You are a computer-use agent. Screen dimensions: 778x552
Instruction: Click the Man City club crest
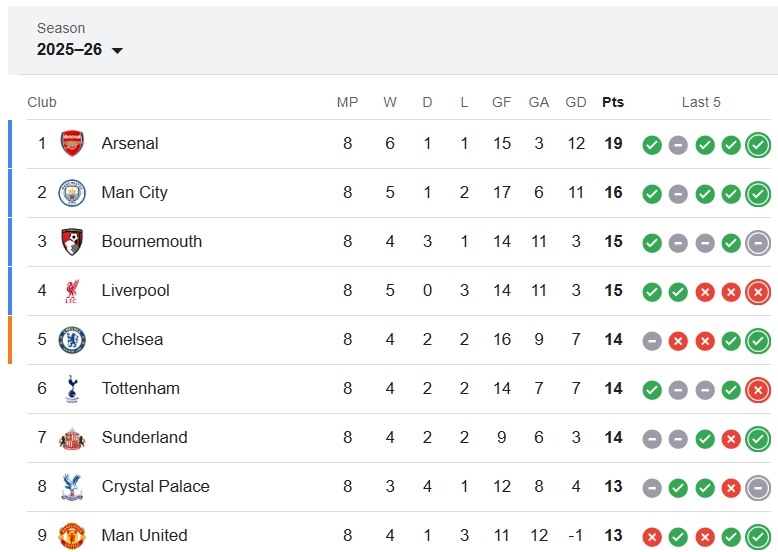(x=72, y=192)
